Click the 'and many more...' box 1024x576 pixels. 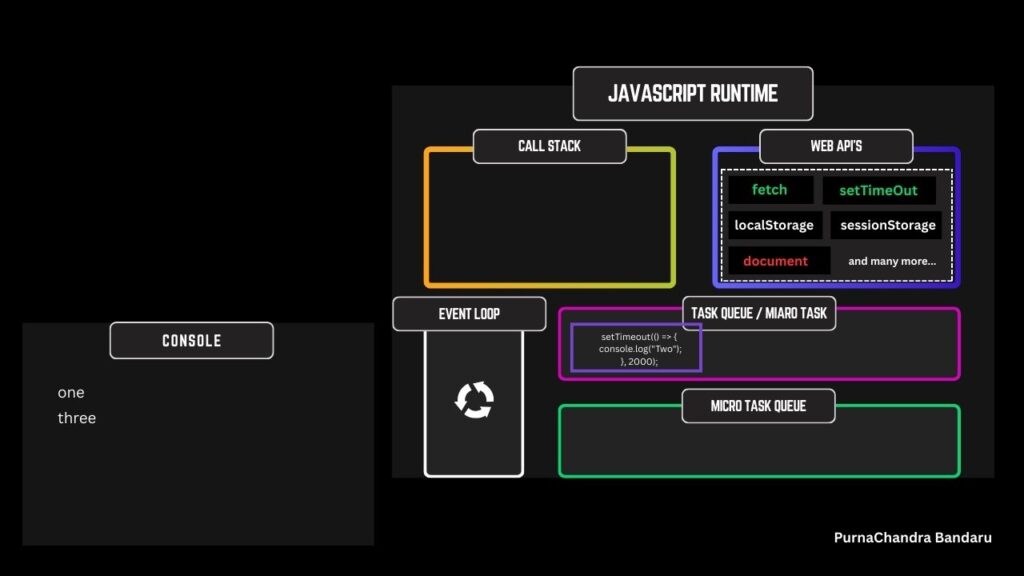(892, 261)
